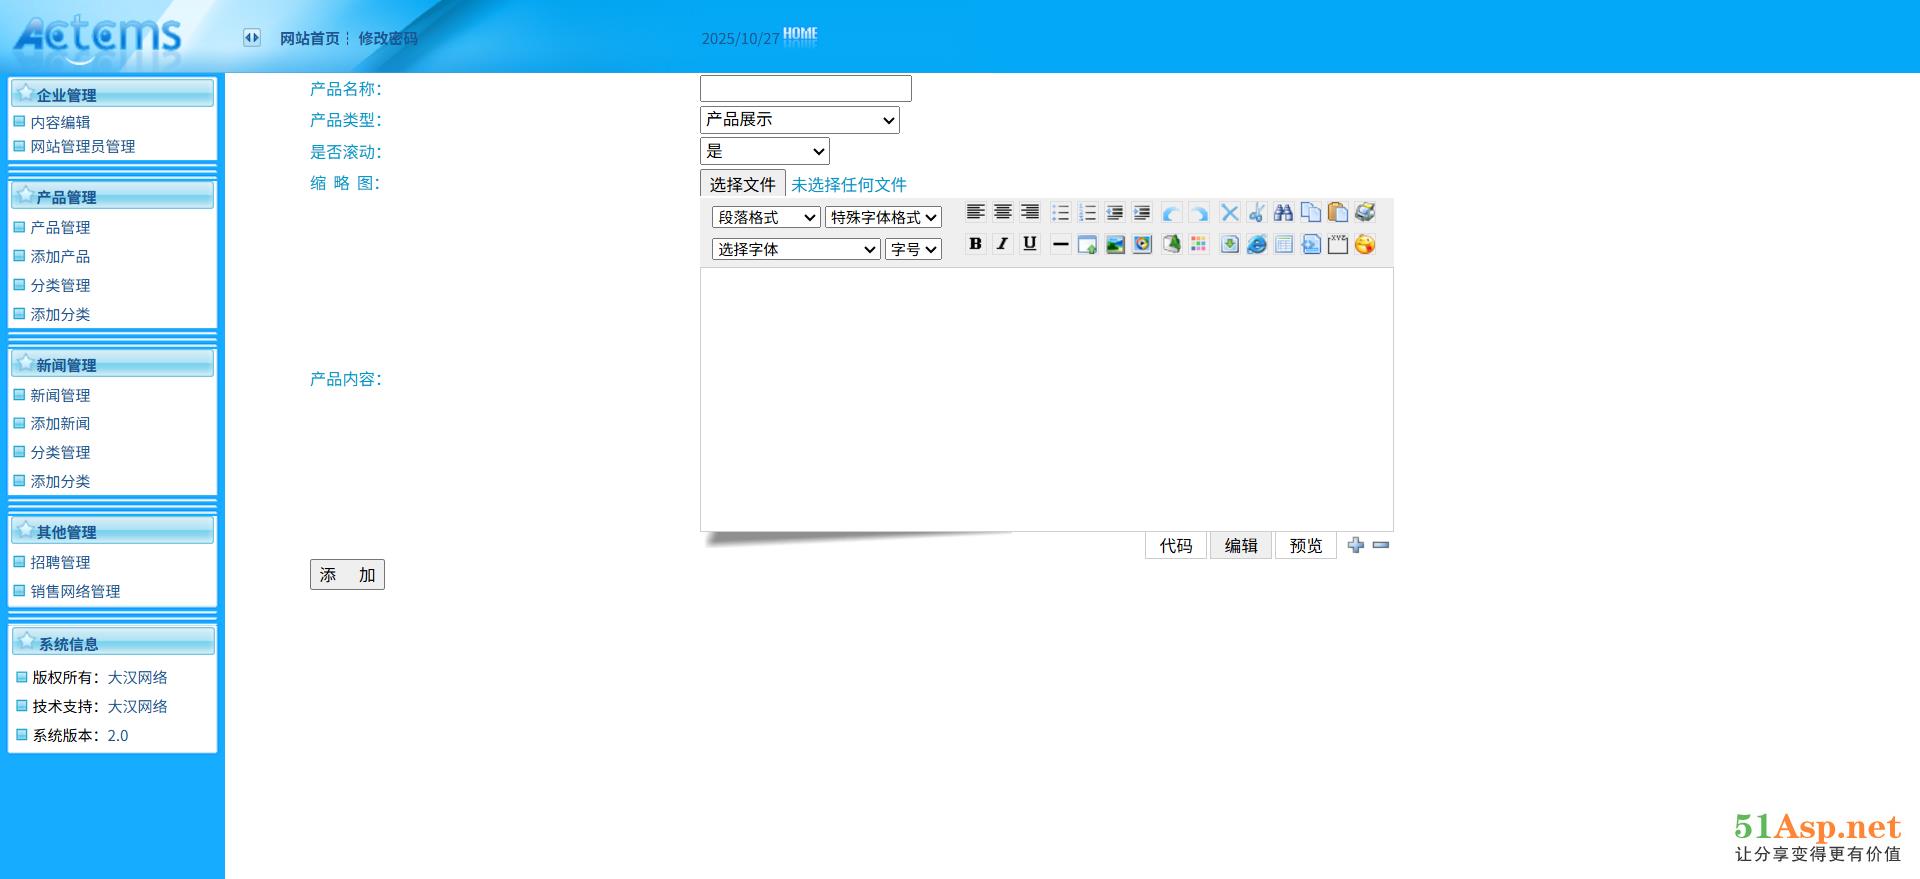Click the smiley emoticon icon
The image size is (1920, 879).
click(1365, 245)
